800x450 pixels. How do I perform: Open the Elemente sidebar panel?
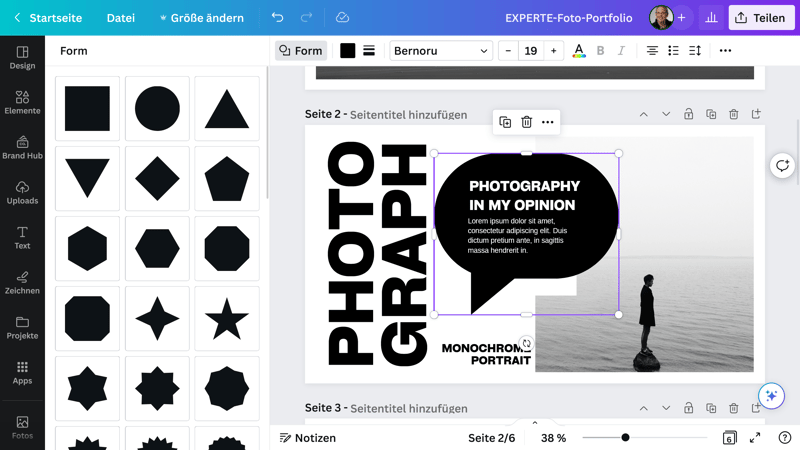[x=22, y=102]
